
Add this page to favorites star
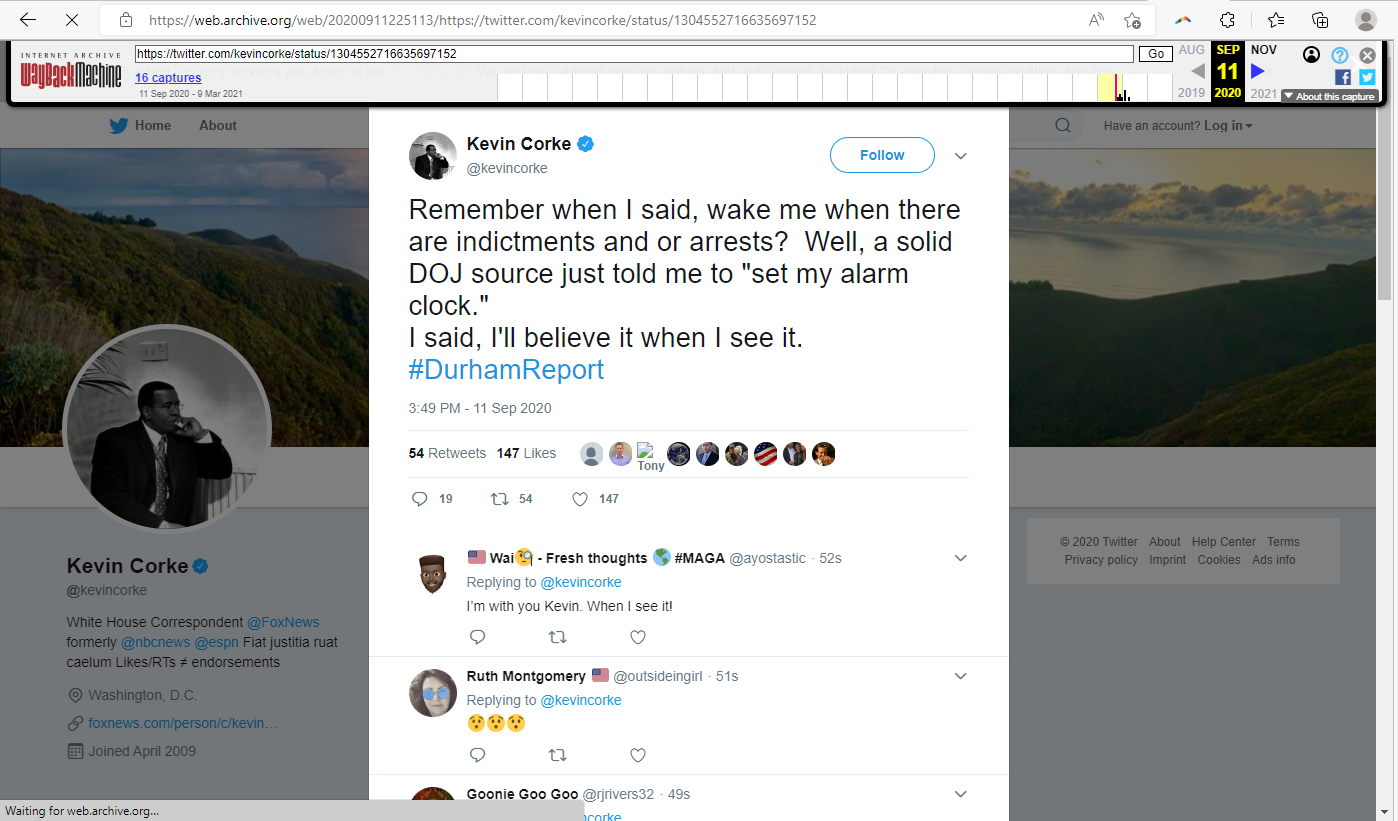click(x=1132, y=20)
